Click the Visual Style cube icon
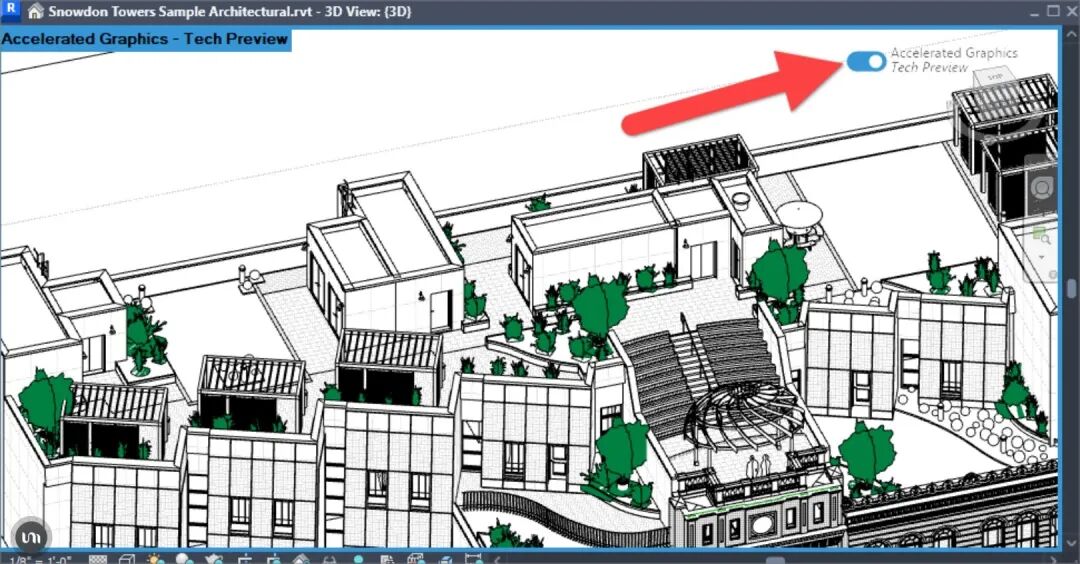The height and width of the screenshot is (564, 1080). 127,560
